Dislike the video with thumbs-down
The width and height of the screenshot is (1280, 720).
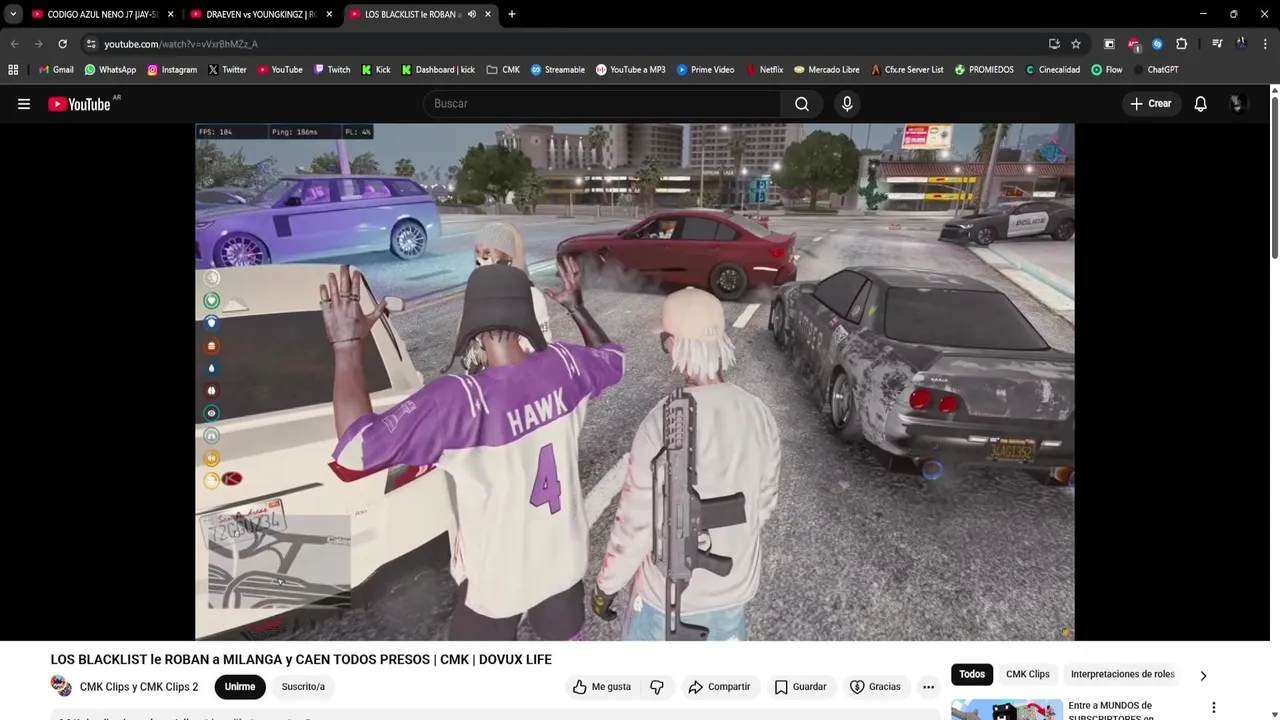[x=657, y=687]
